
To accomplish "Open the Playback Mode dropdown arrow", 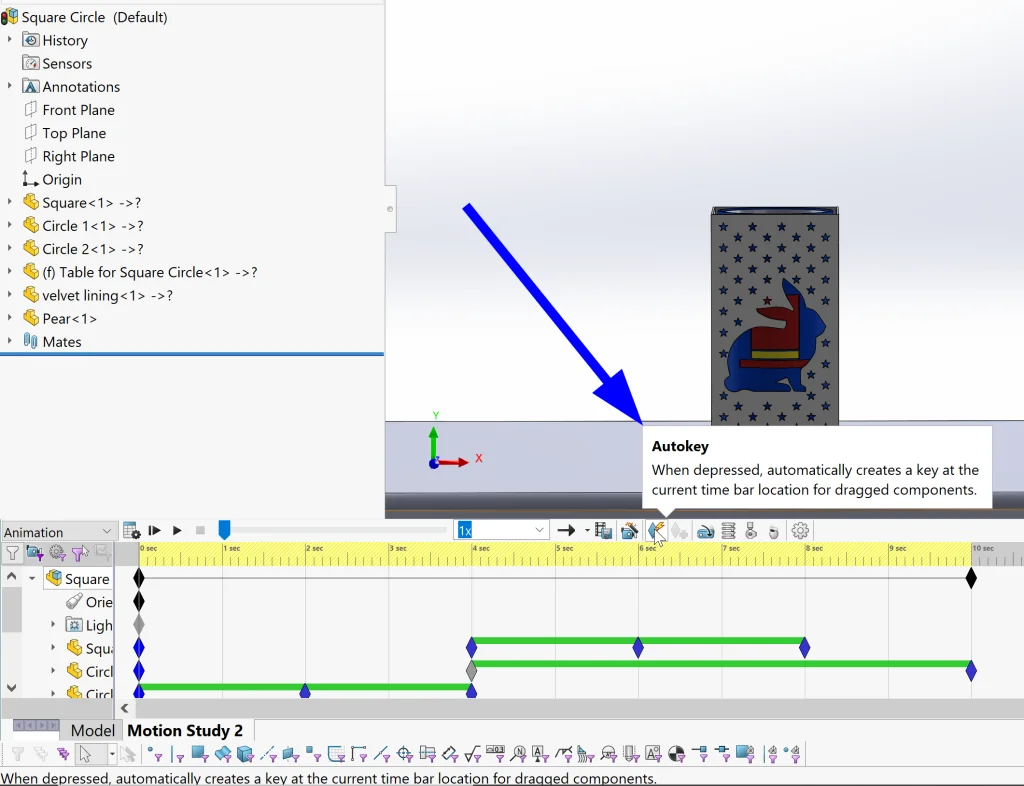I will pos(587,531).
